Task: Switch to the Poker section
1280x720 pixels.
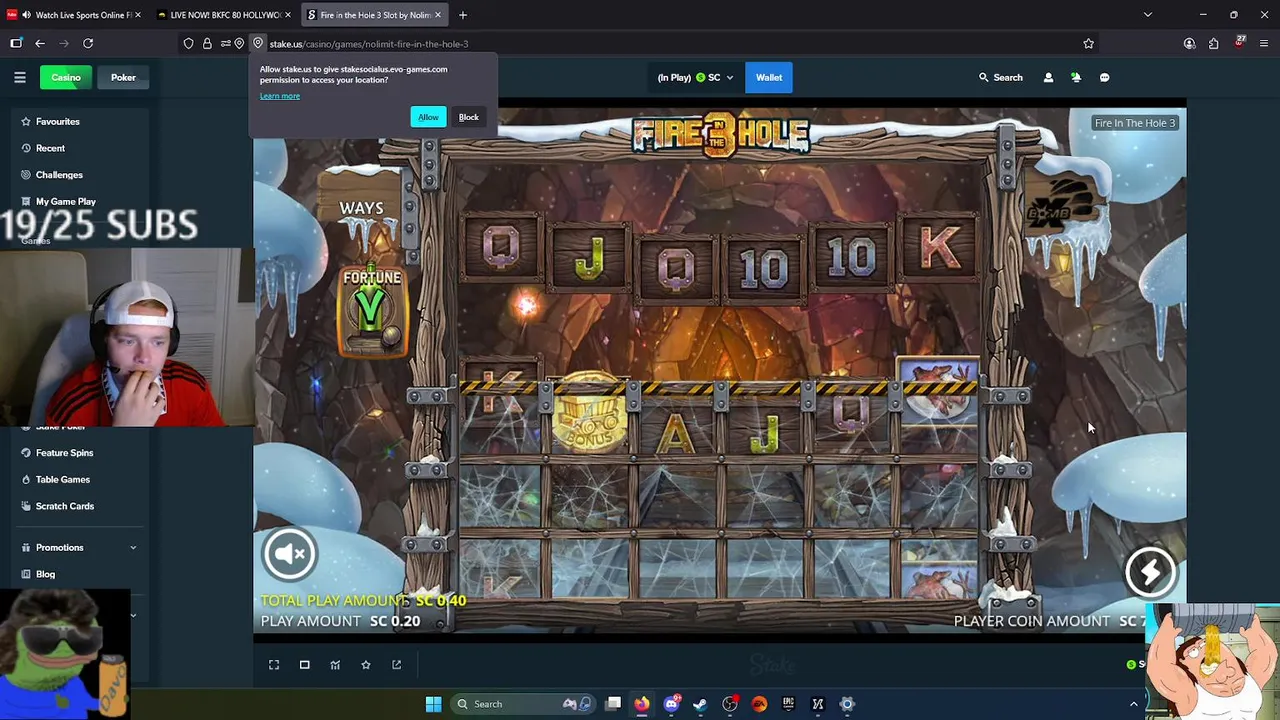Action: pos(123,77)
